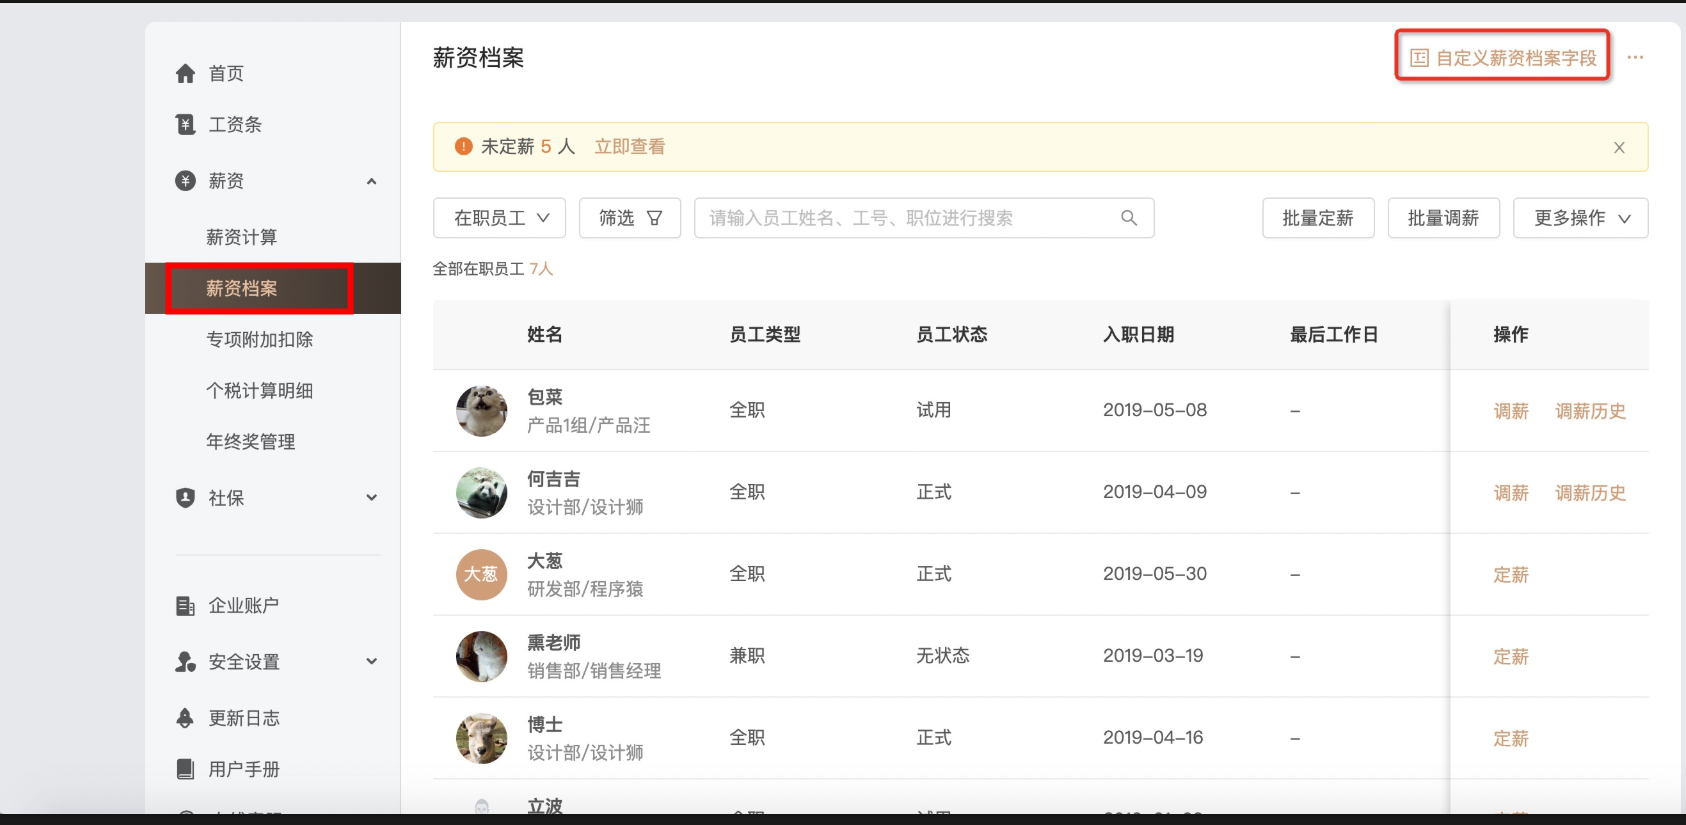
Task: Collapse the 薪资 sidebar section
Action: (x=371, y=181)
